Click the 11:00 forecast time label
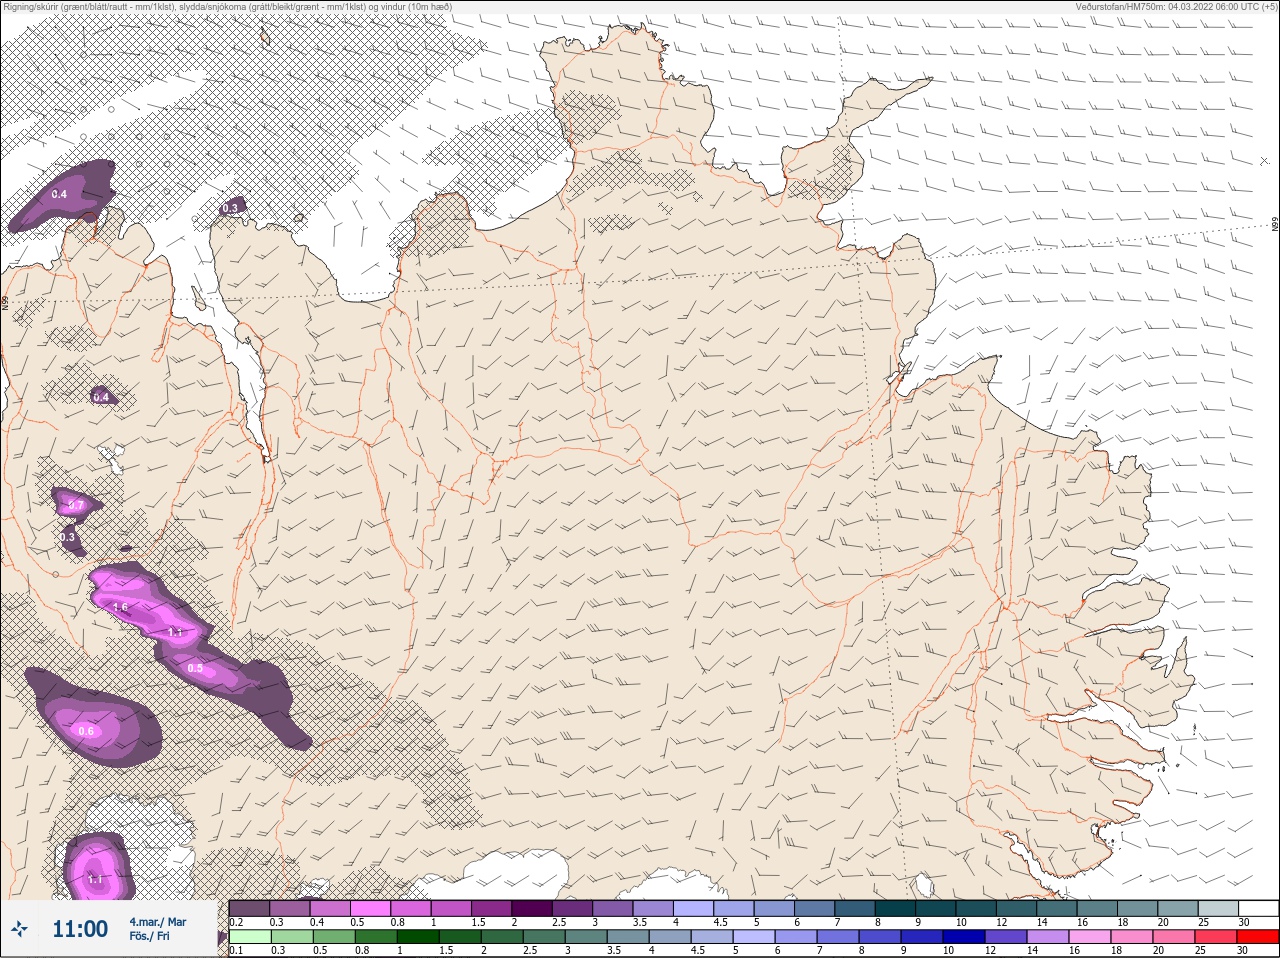 pos(80,929)
